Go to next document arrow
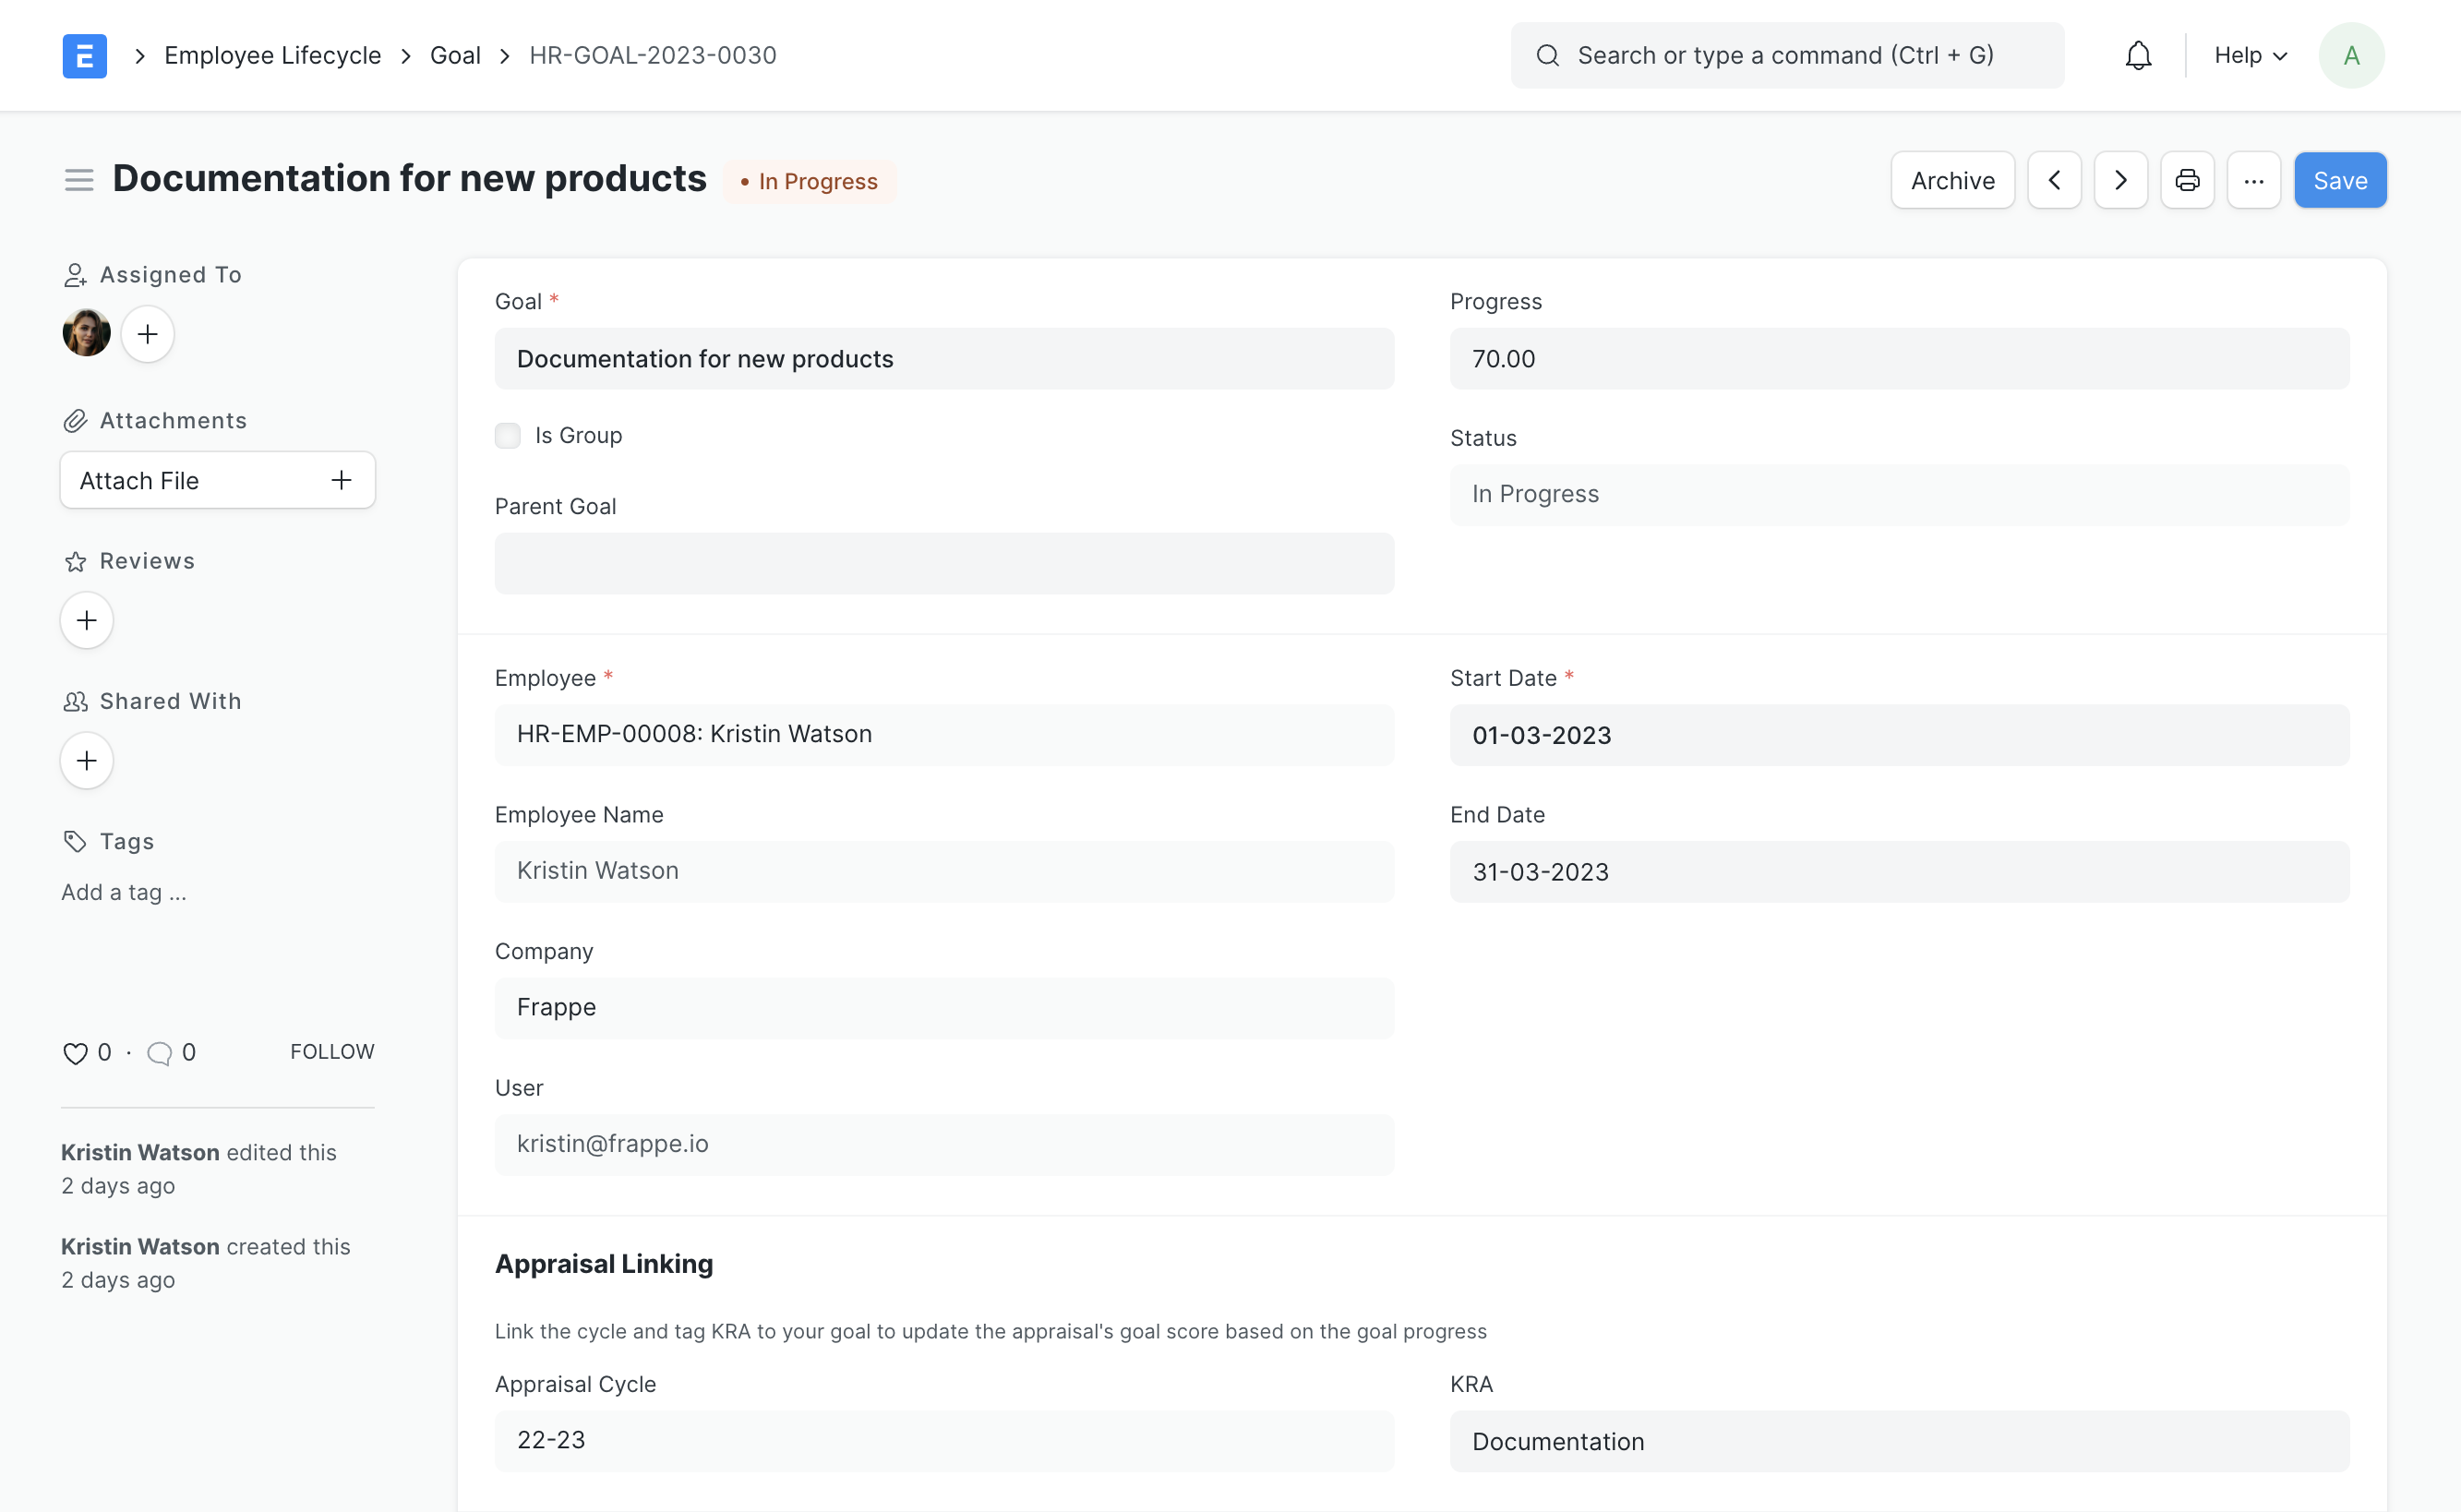 point(2120,181)
